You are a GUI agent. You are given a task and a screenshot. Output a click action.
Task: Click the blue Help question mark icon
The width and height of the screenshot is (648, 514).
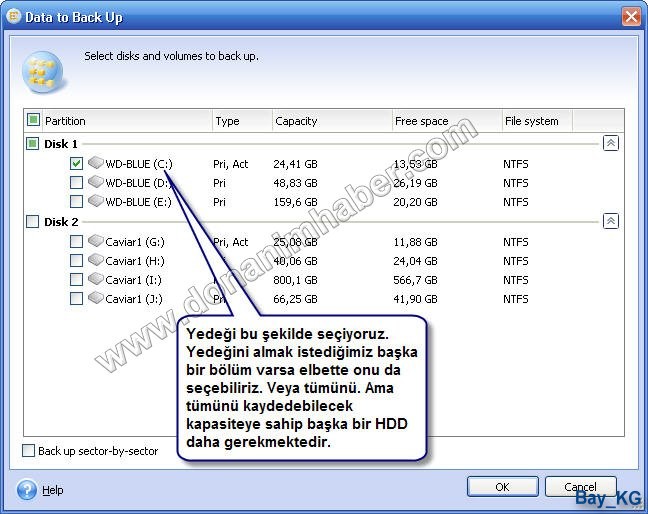(27, 490)
